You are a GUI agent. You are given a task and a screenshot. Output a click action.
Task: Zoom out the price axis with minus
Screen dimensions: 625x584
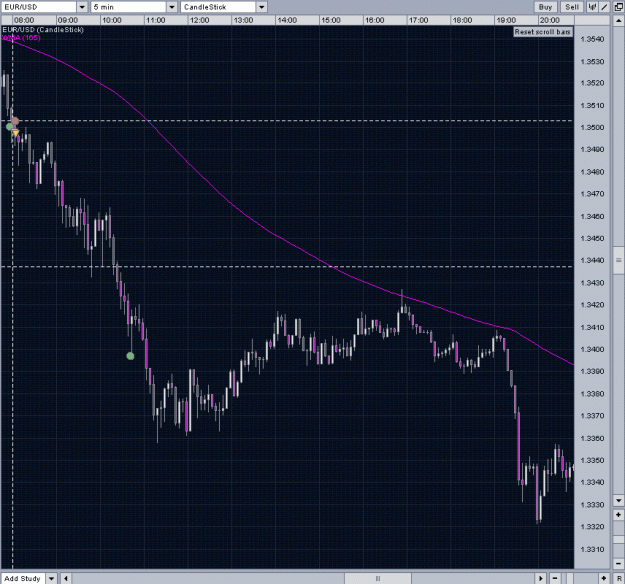coord(619,563)
